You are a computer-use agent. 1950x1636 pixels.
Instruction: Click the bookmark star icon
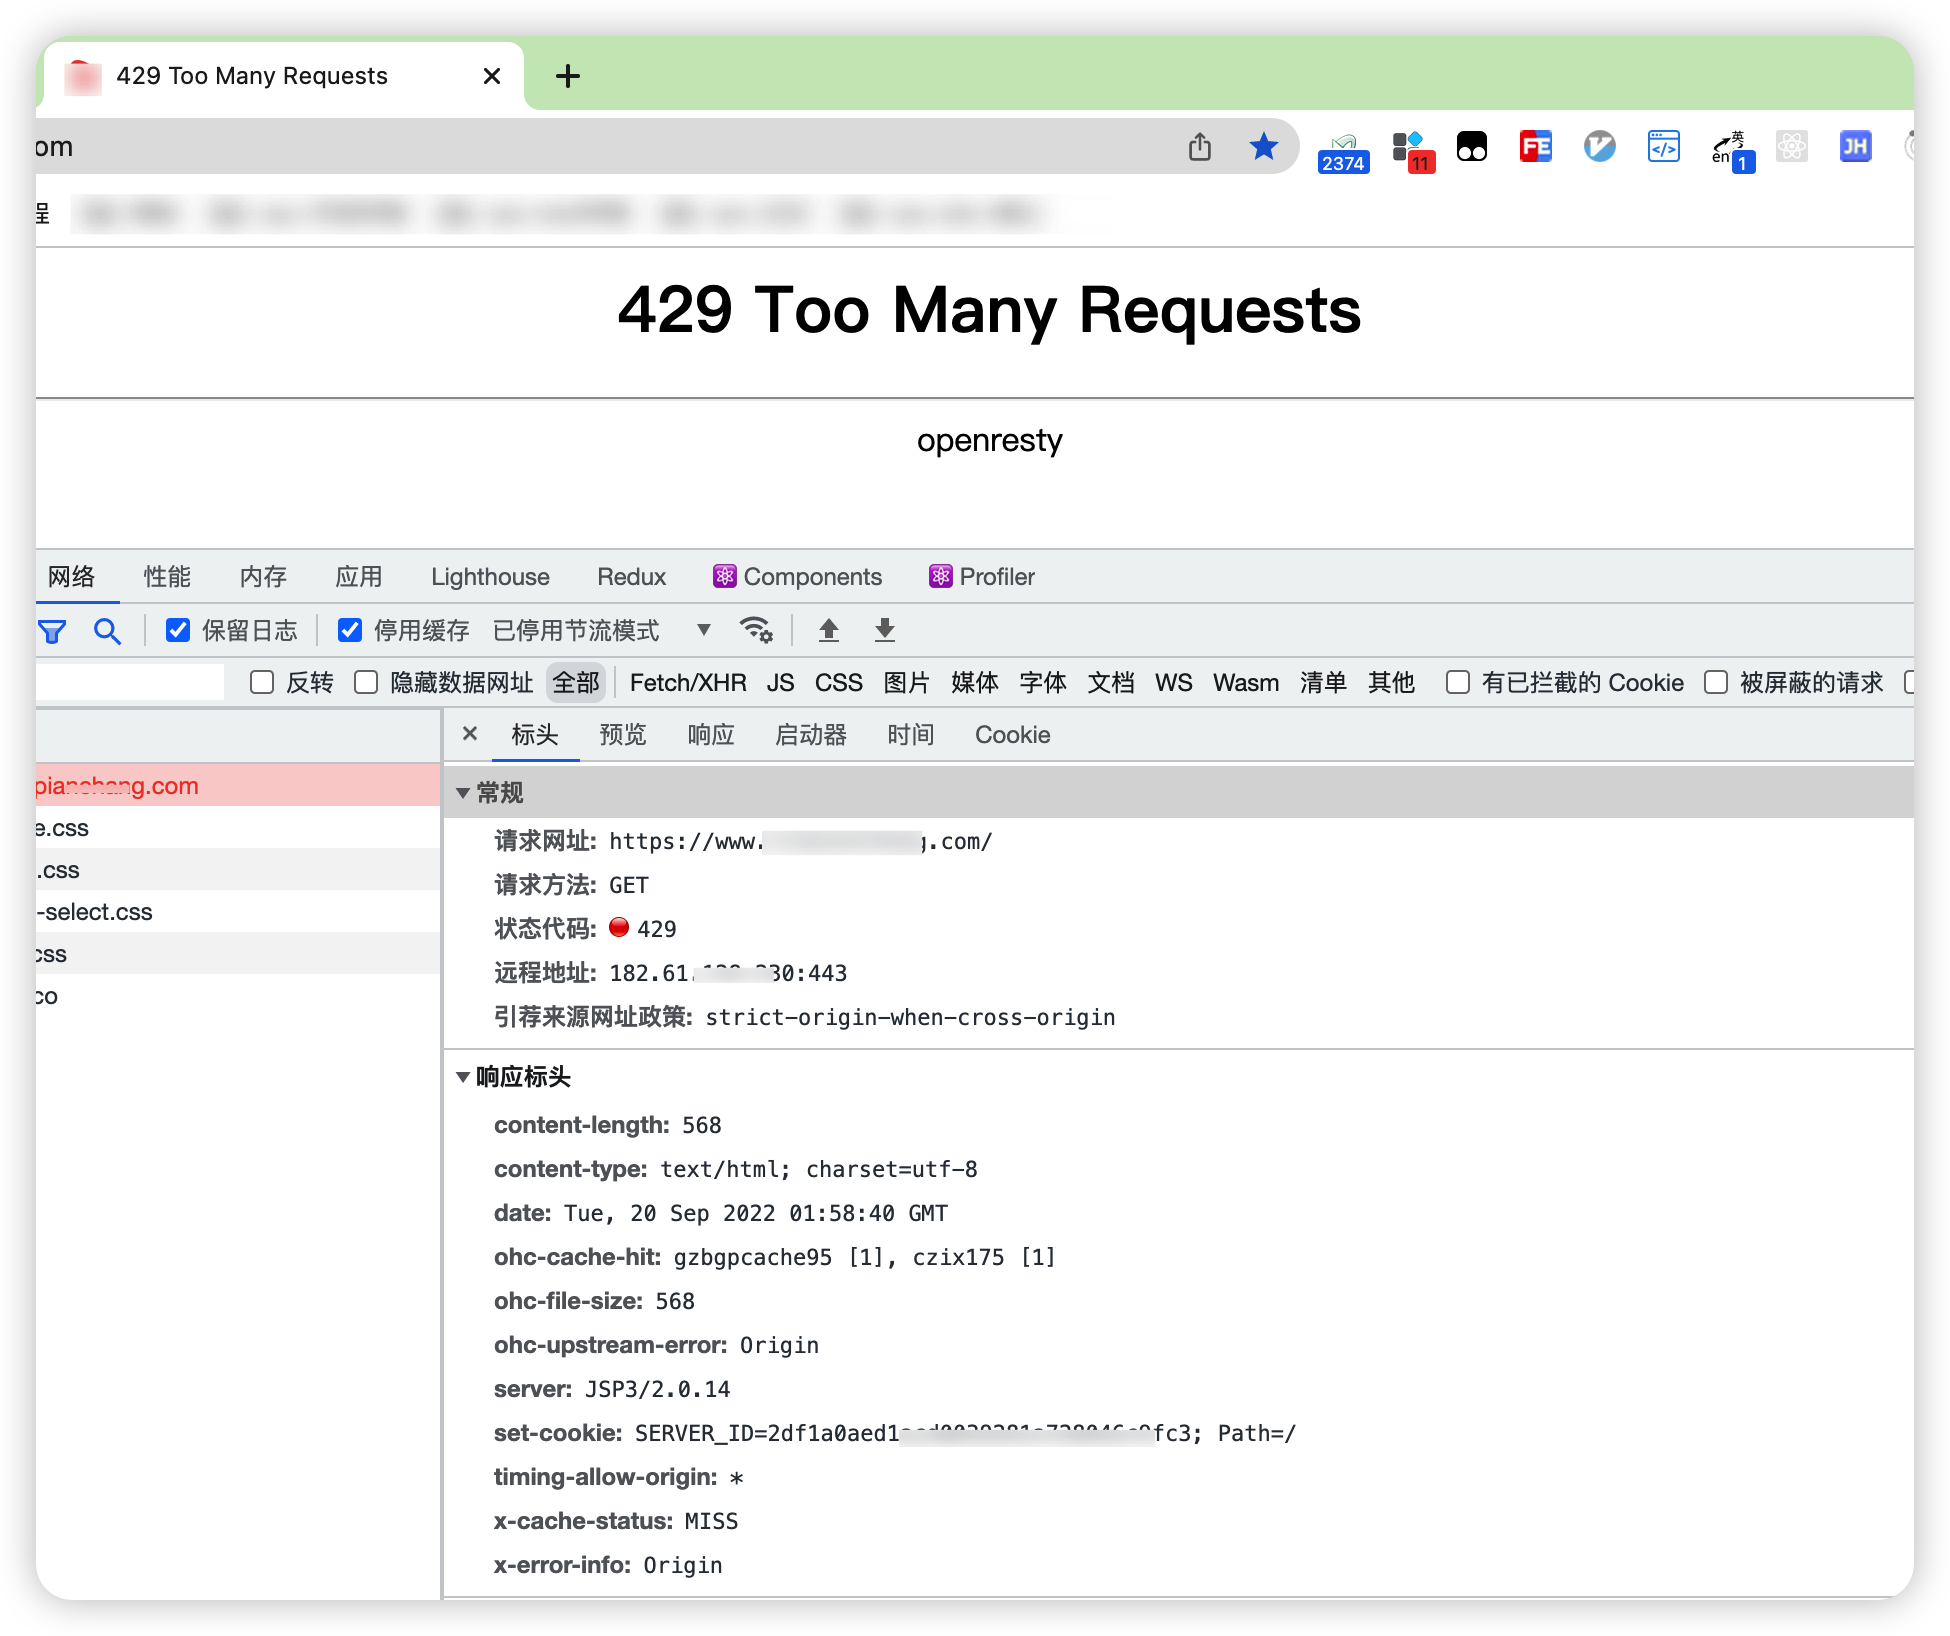pyautogui.click(x=1264, y=147)
